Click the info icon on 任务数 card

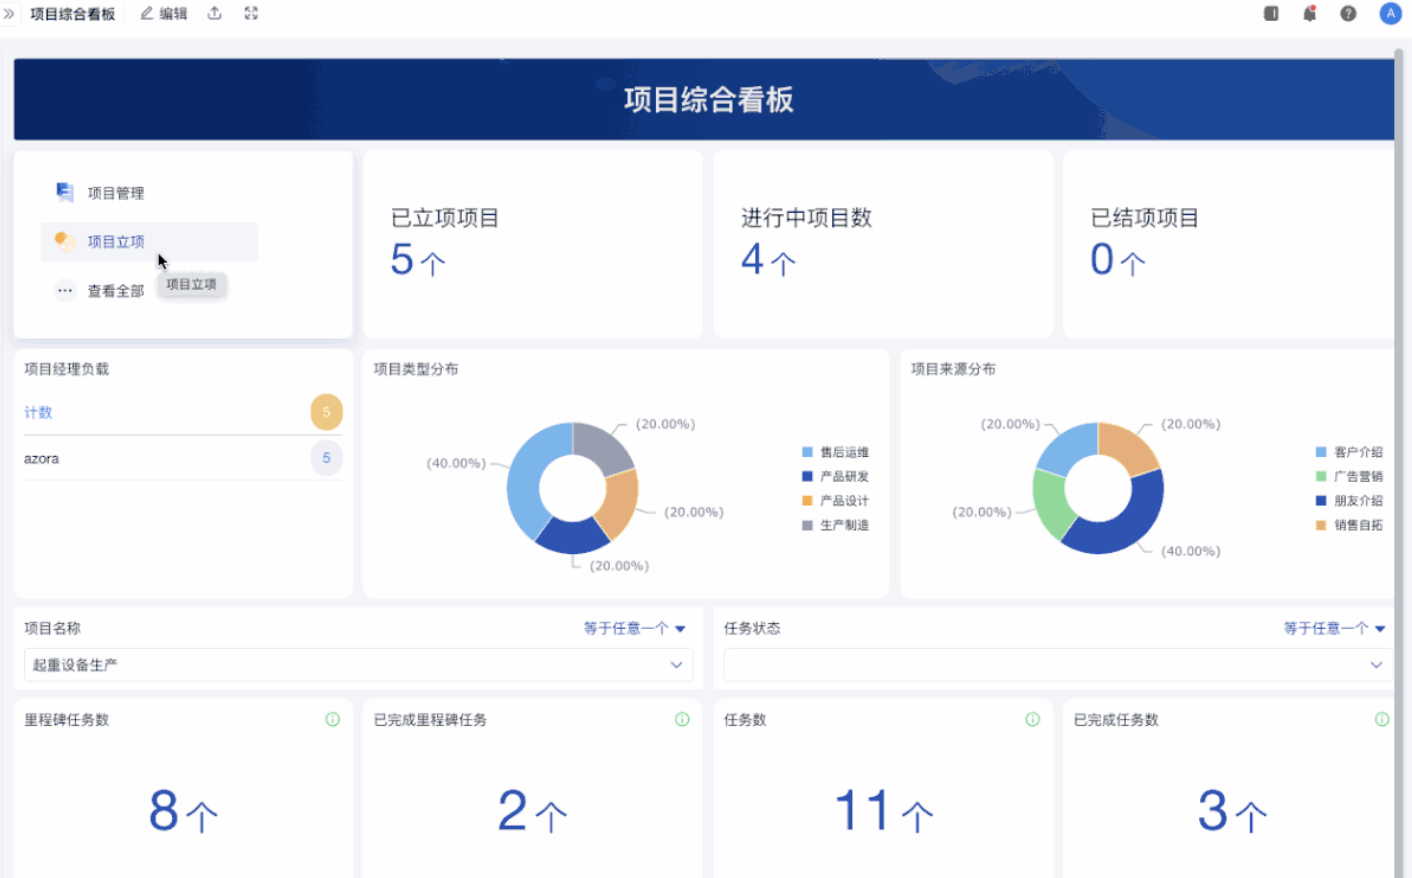pos(1032,719)
